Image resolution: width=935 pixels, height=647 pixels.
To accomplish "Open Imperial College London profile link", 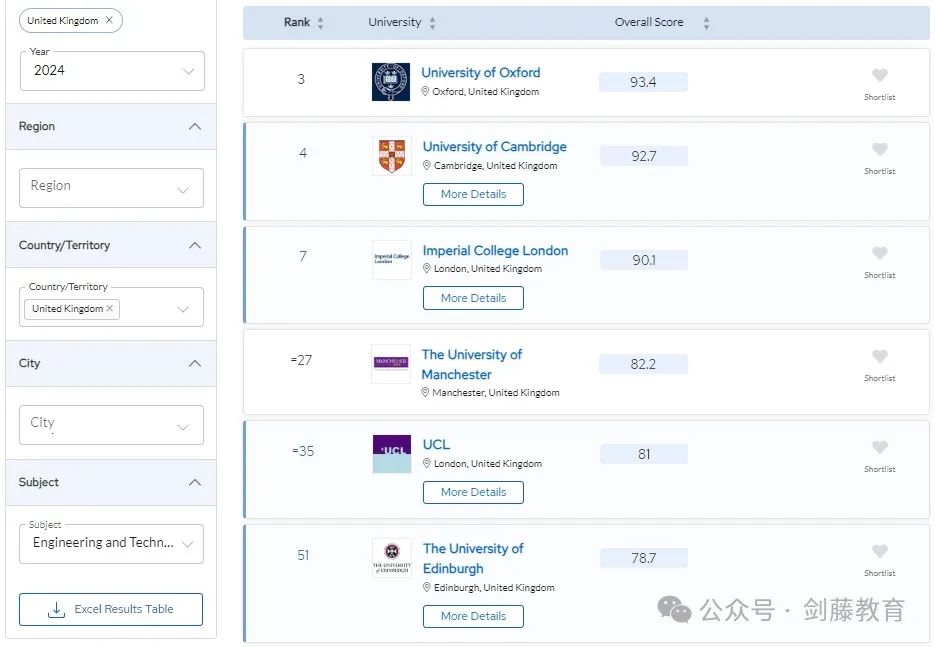I will pos(495,250).
